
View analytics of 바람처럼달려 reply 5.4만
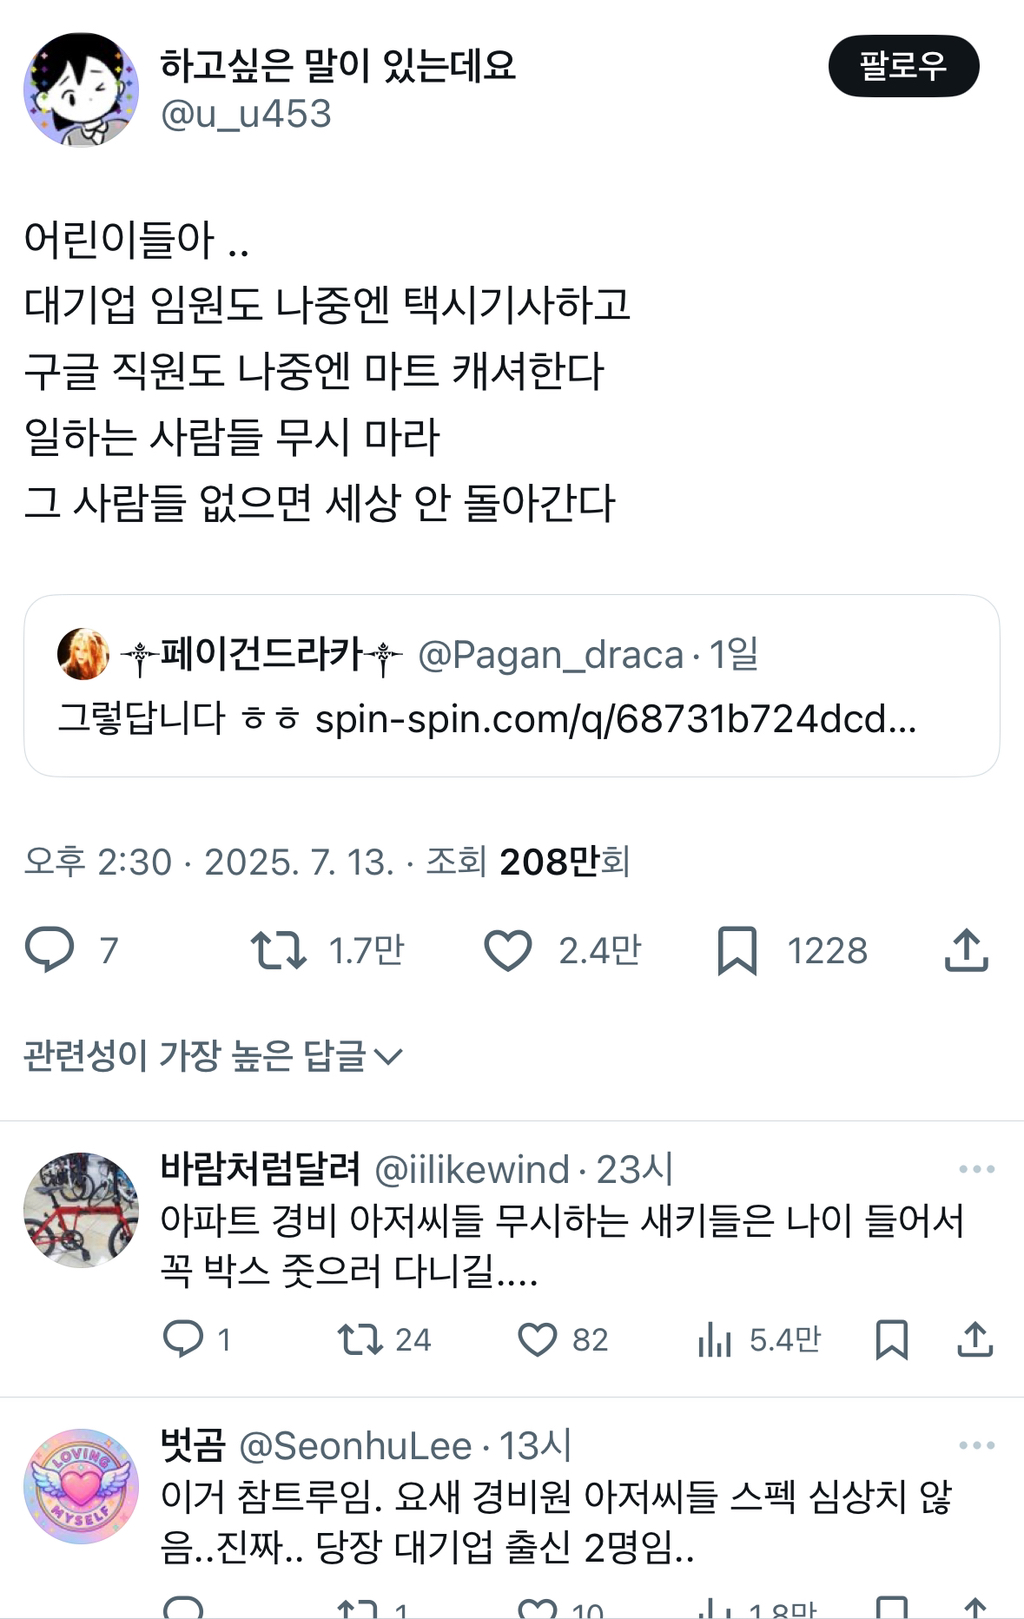[x=714, y=1339]
